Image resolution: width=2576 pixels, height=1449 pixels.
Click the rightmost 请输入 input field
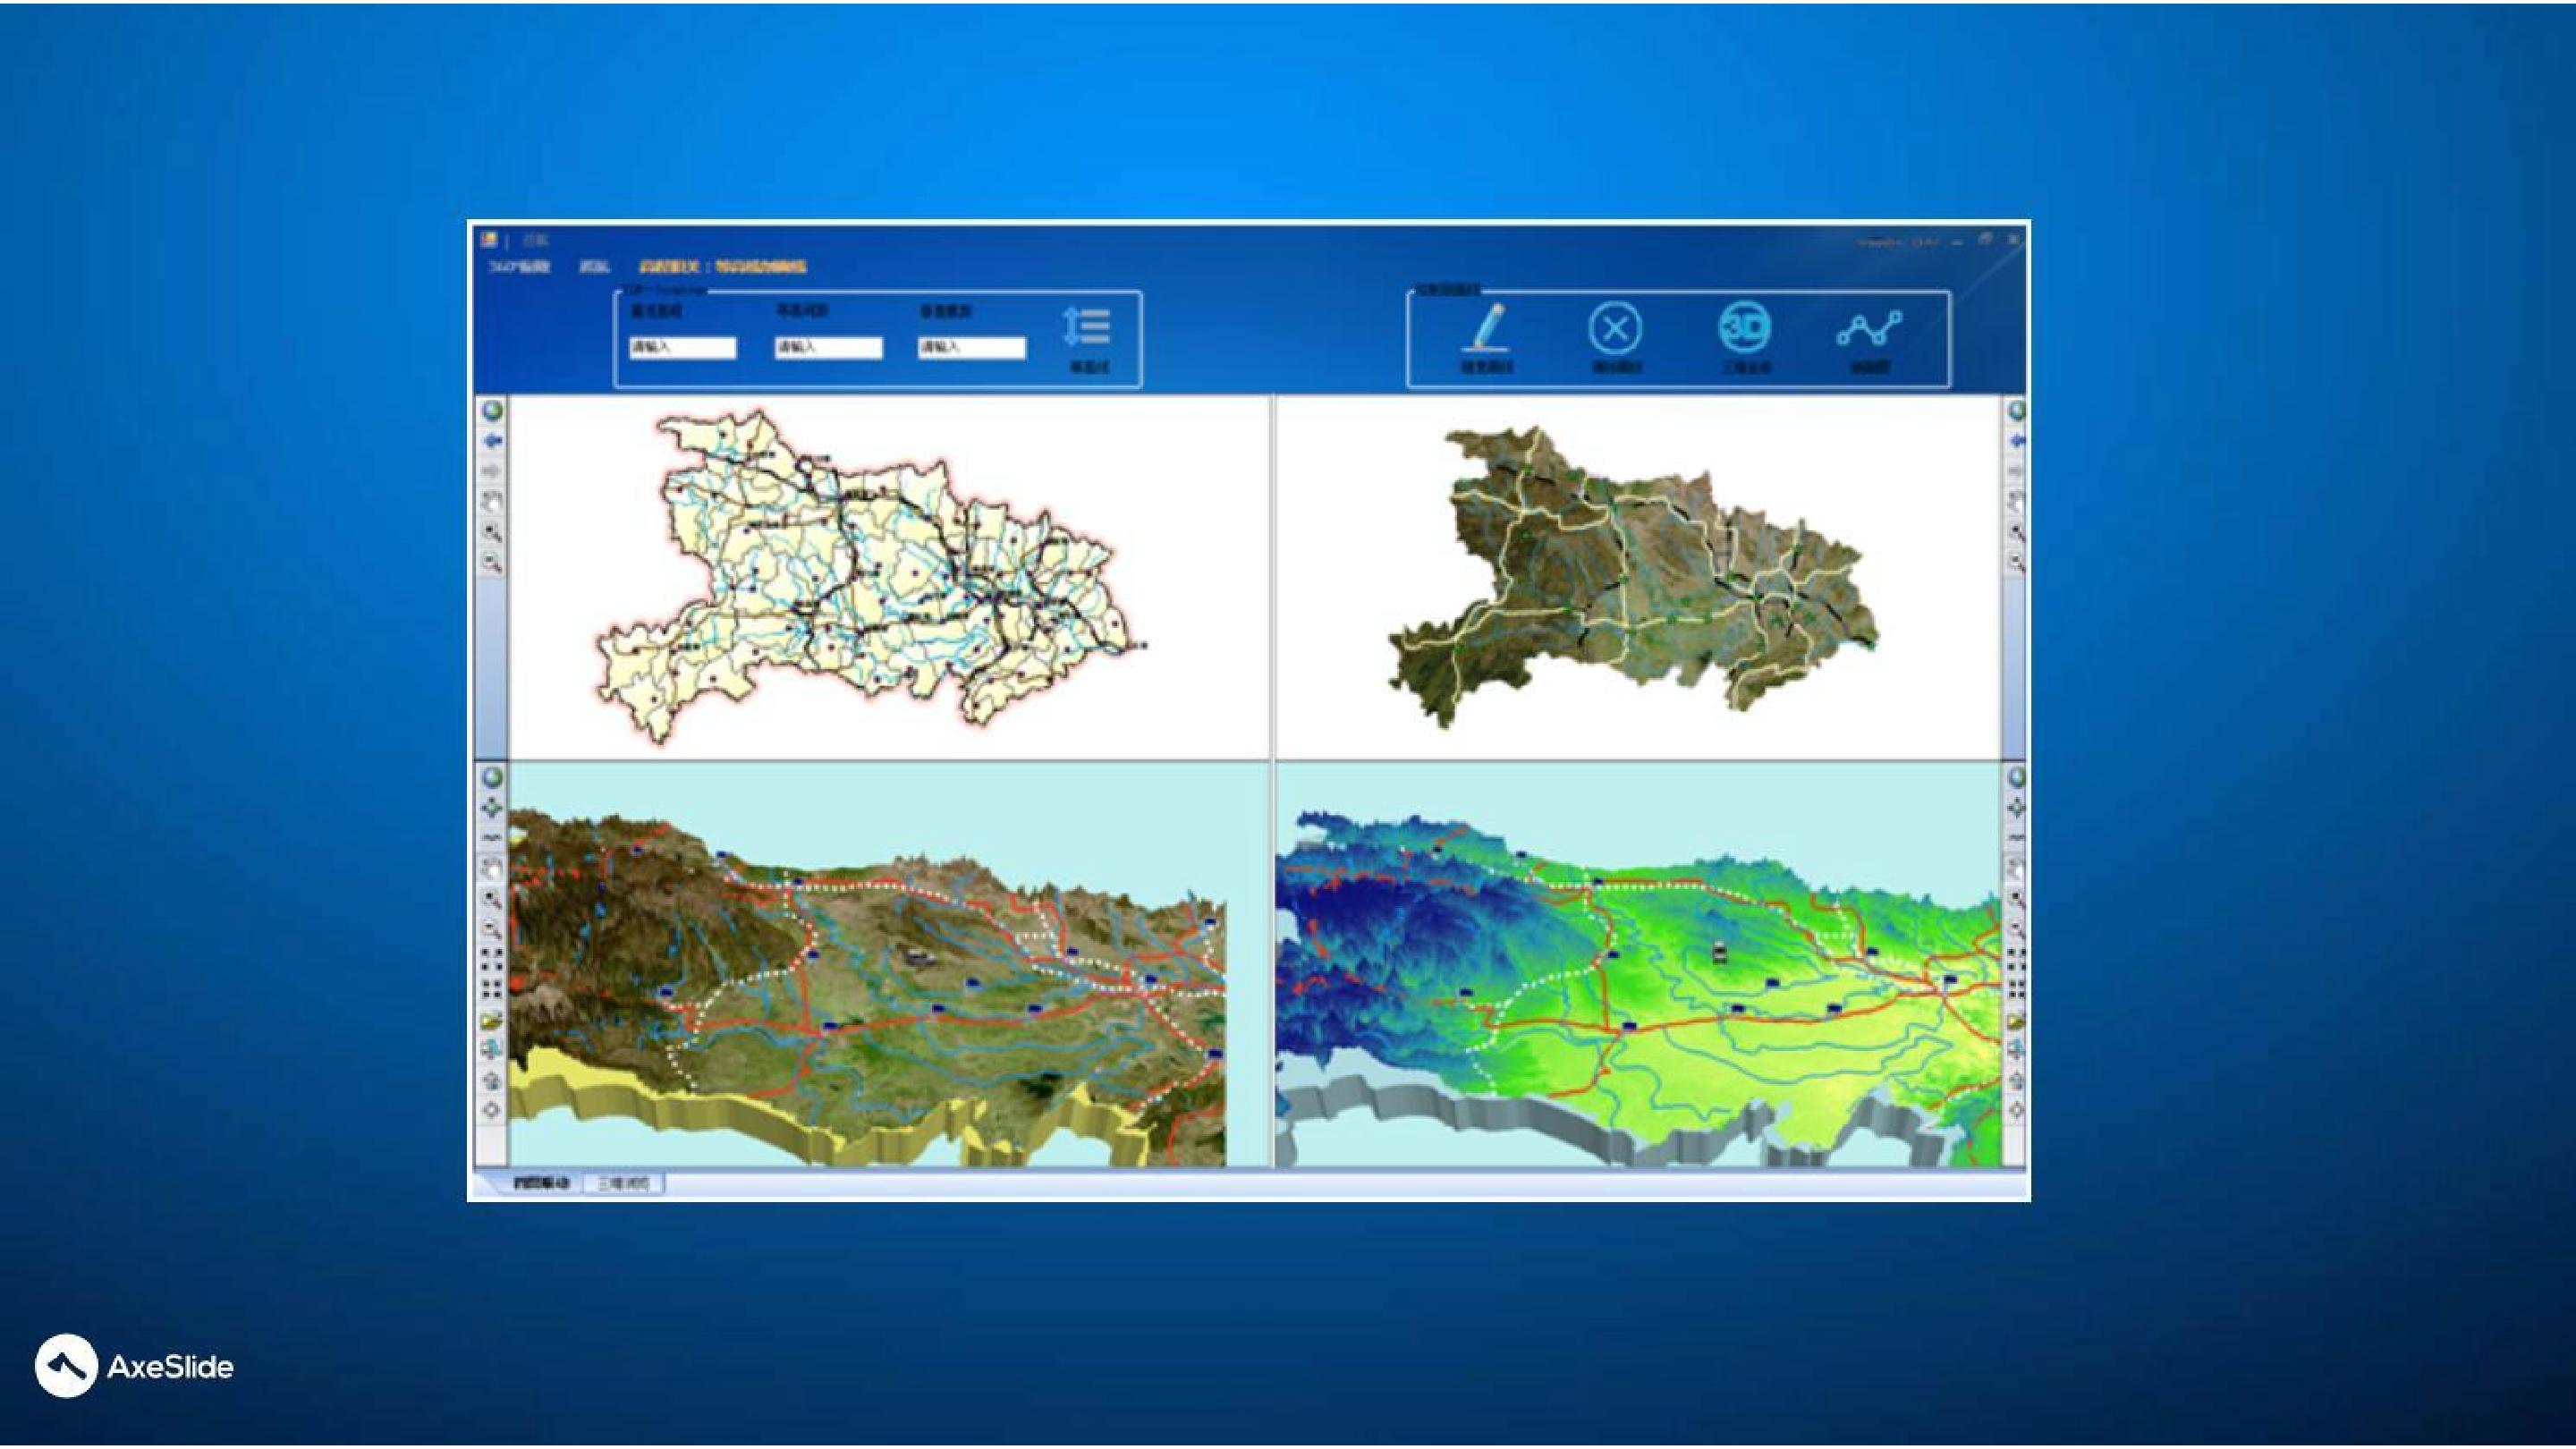(x=972, y=347)
